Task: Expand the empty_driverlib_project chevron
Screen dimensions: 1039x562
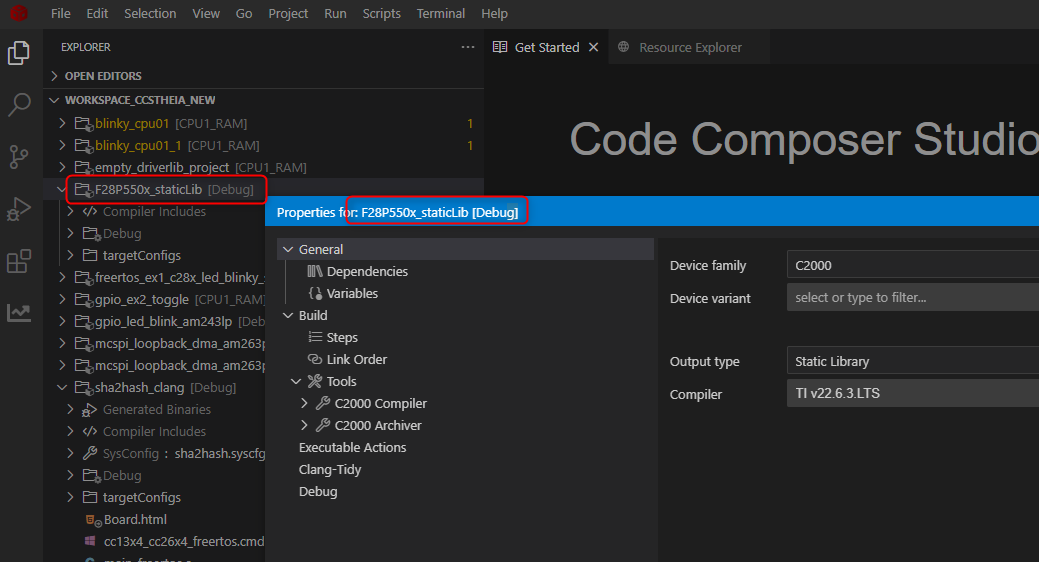Action: click(62, 167)
